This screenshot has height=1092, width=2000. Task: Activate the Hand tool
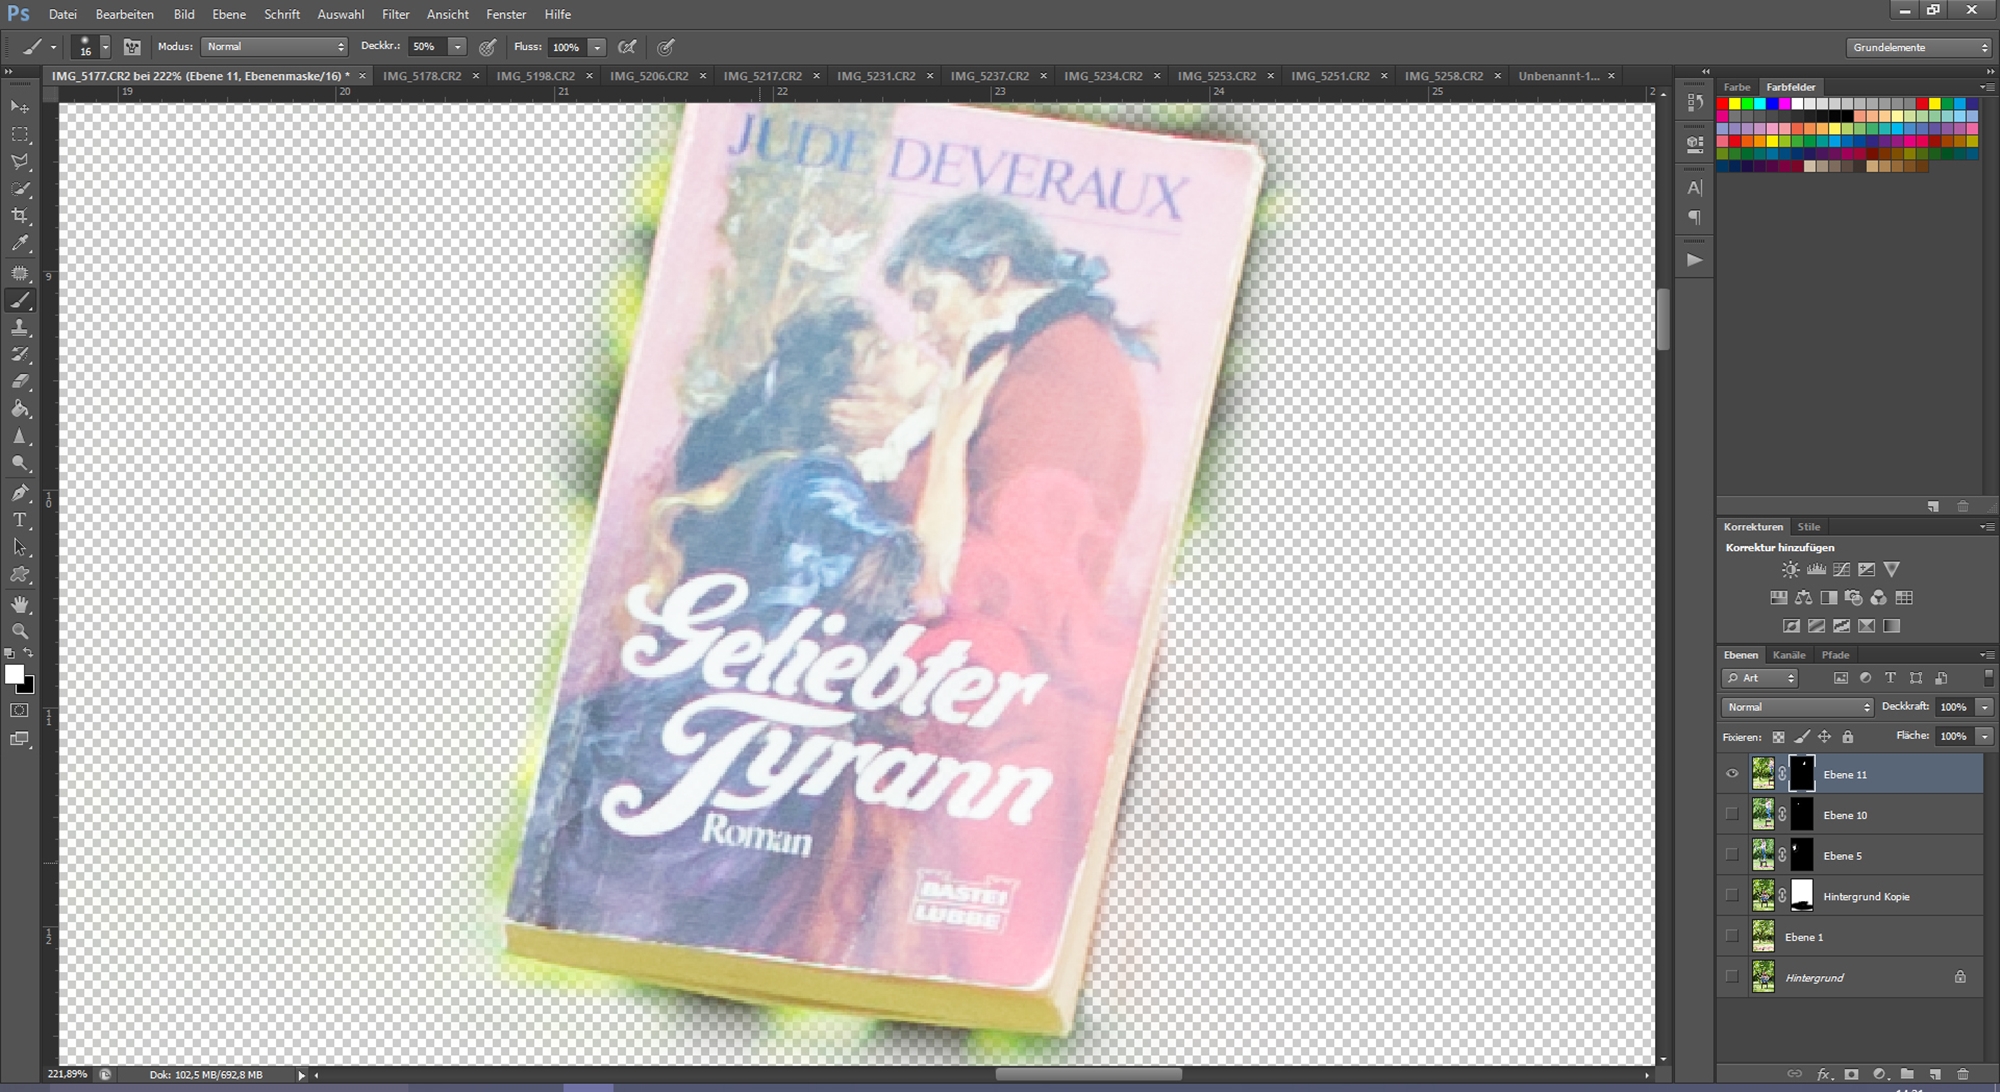tap(20, 604)
